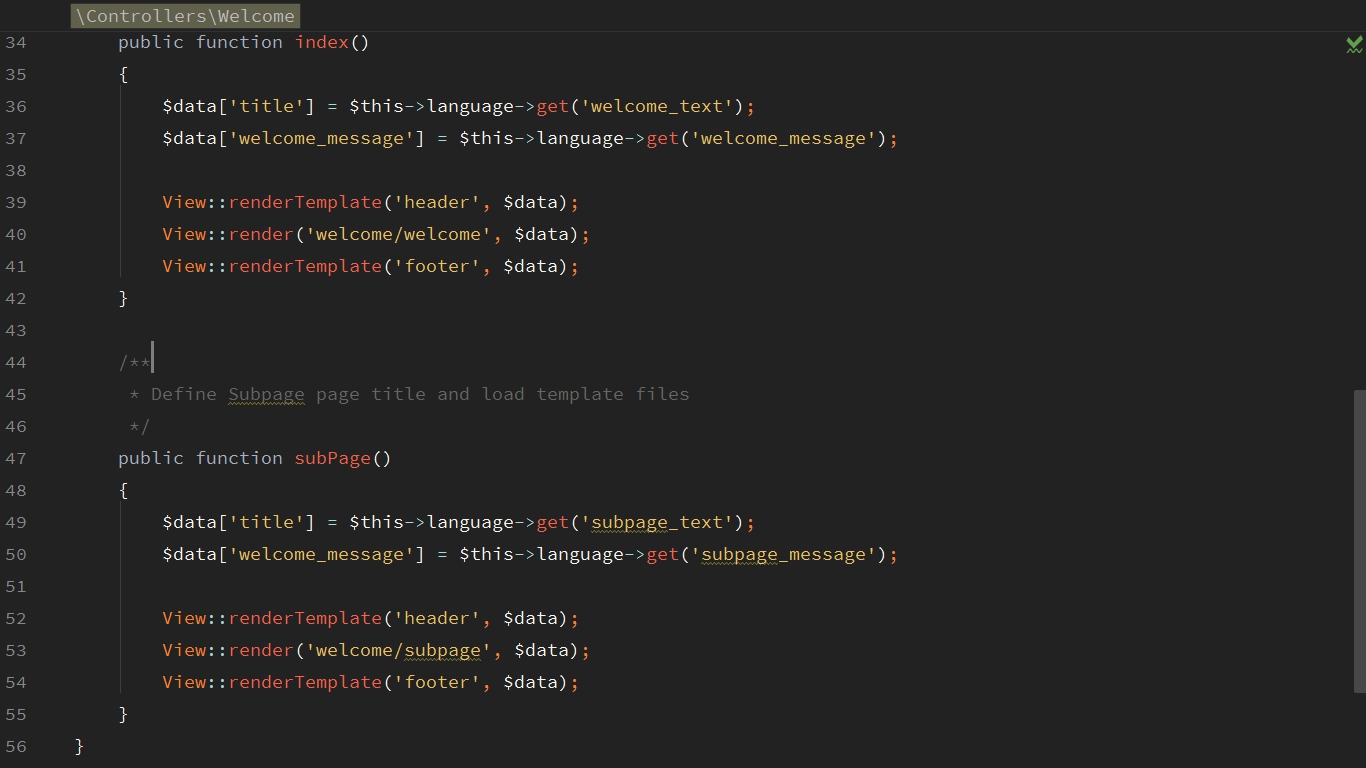Click the green inspection checkmark icon
The width and height of the screenshot is (1366, 768).
click(x=1354, y=44)
